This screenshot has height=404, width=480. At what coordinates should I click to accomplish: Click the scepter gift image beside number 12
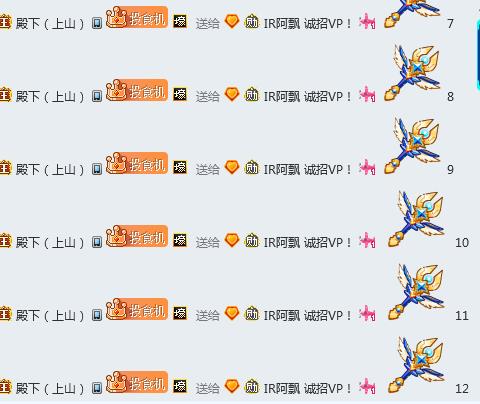tap(417, 365)
